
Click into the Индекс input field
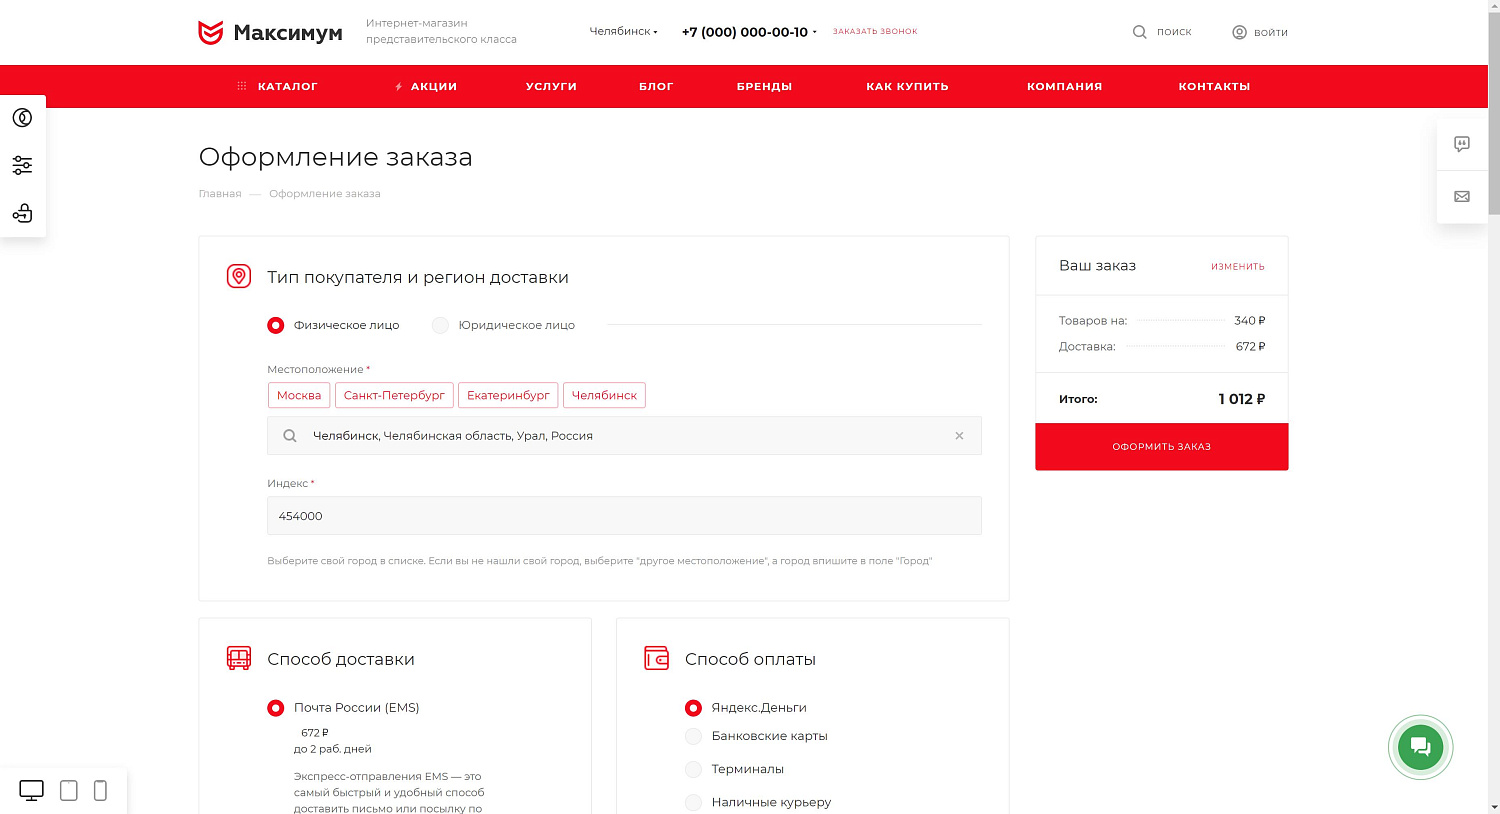click(624, 516)
